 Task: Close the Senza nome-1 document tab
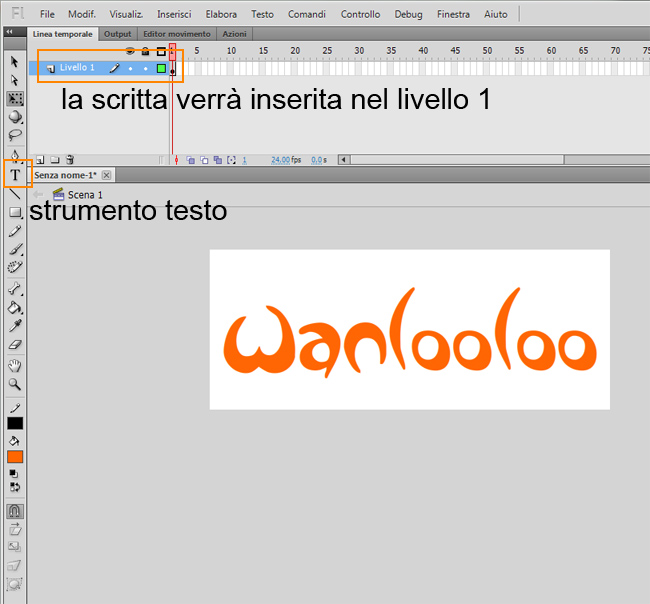[107, 175]
